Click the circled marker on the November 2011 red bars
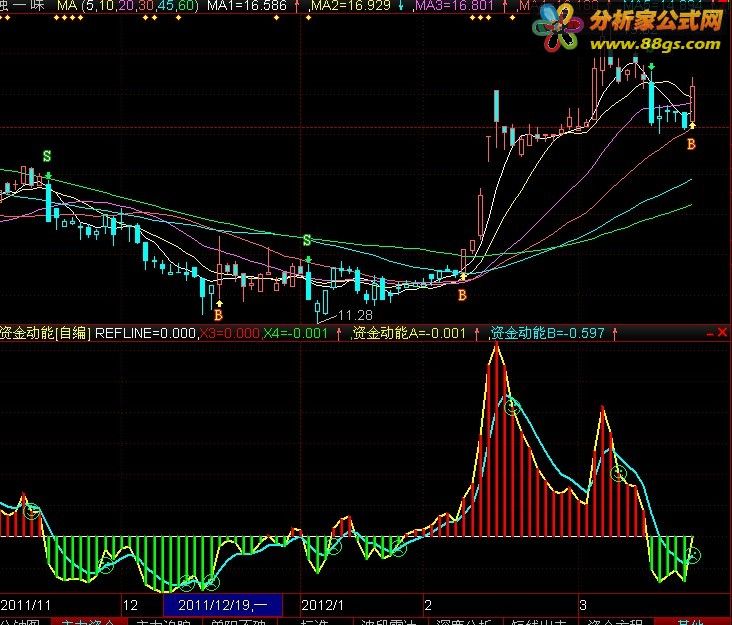 point(32,511)
